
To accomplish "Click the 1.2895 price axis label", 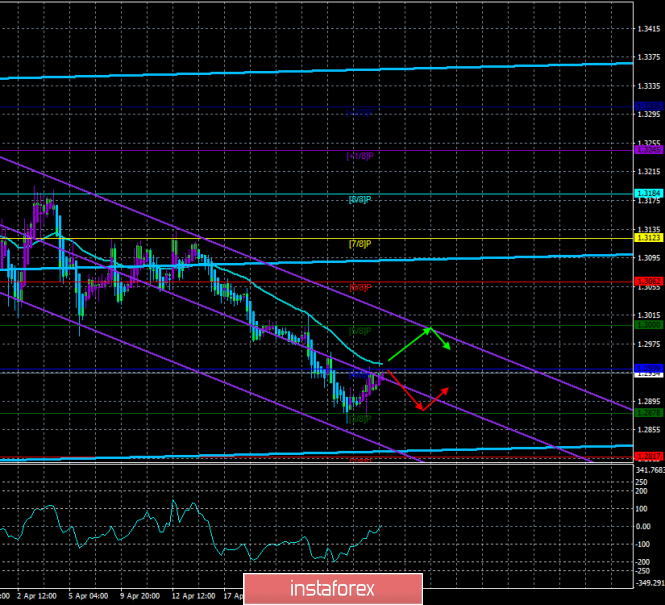I will click(x=649, y=401).
